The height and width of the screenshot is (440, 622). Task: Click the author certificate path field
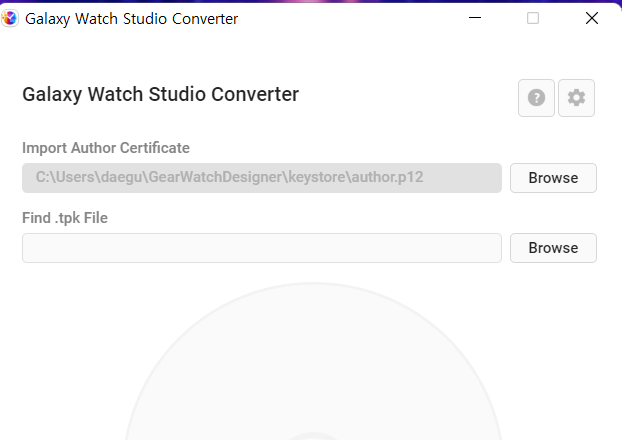click(262, 178)
